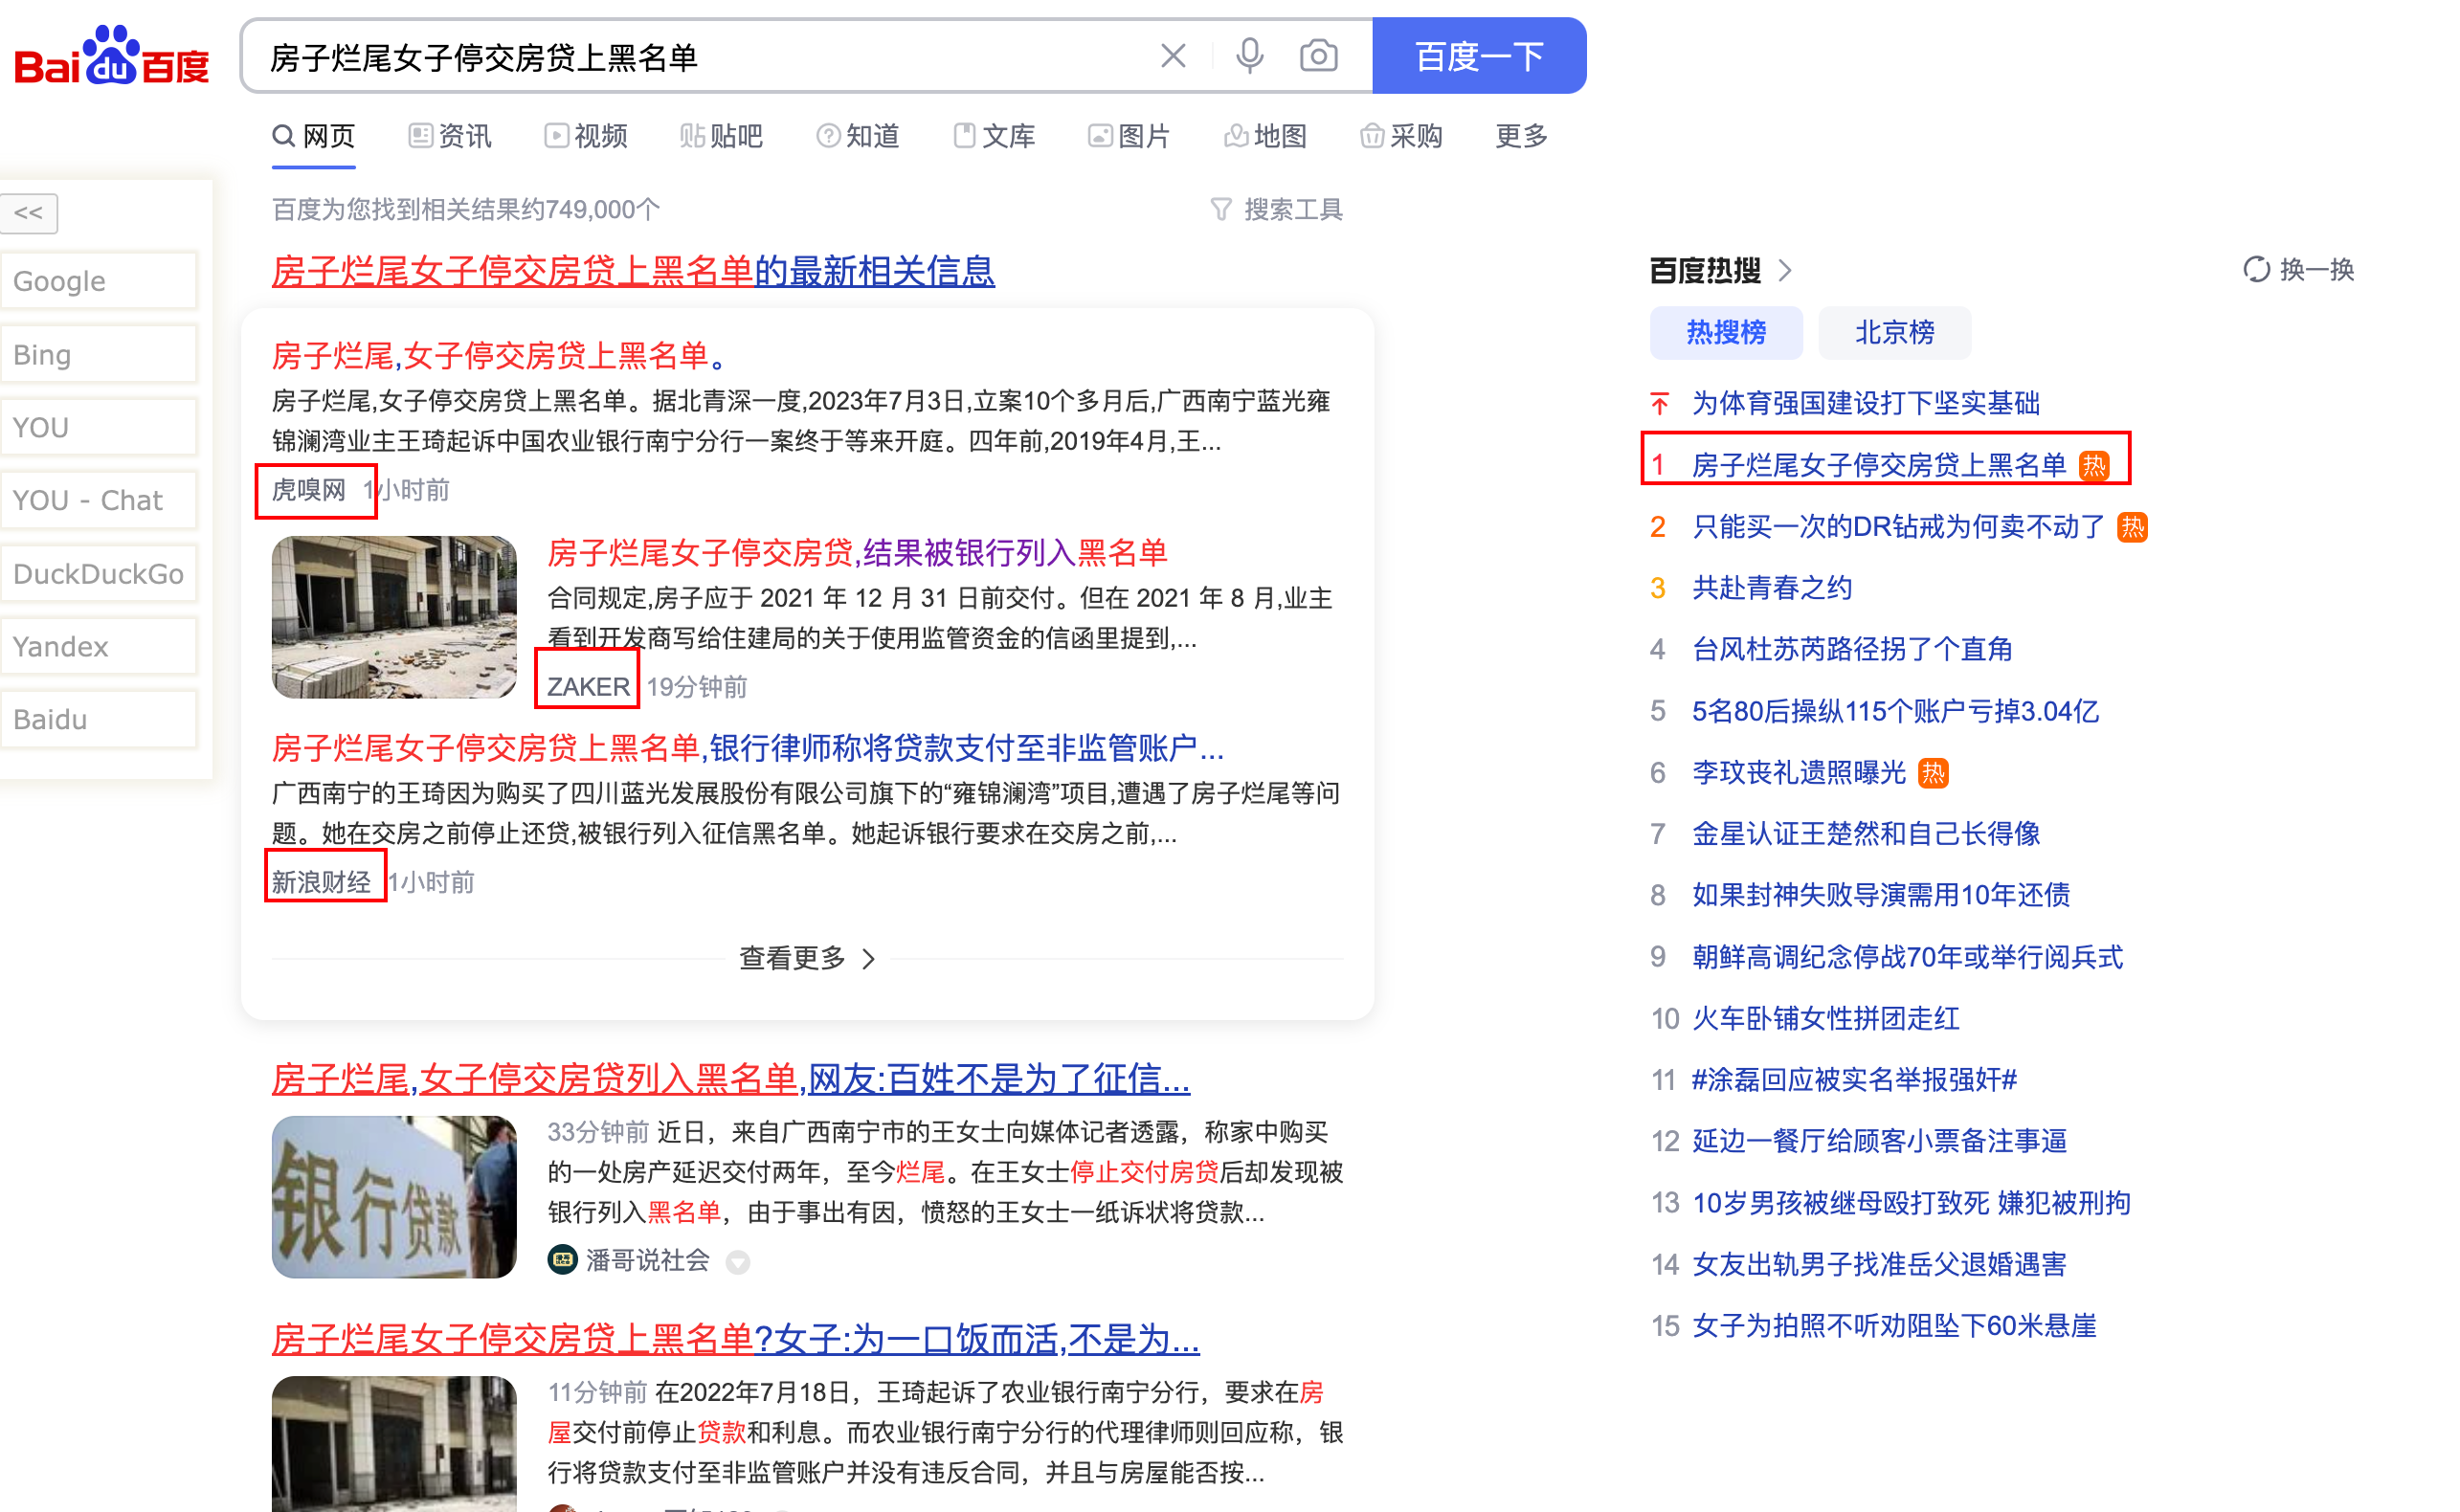Image resolution: width=2460 pixels, height=1512 pixels.
Task: Switch to the 资讯 tab
Action: point(450,136)
